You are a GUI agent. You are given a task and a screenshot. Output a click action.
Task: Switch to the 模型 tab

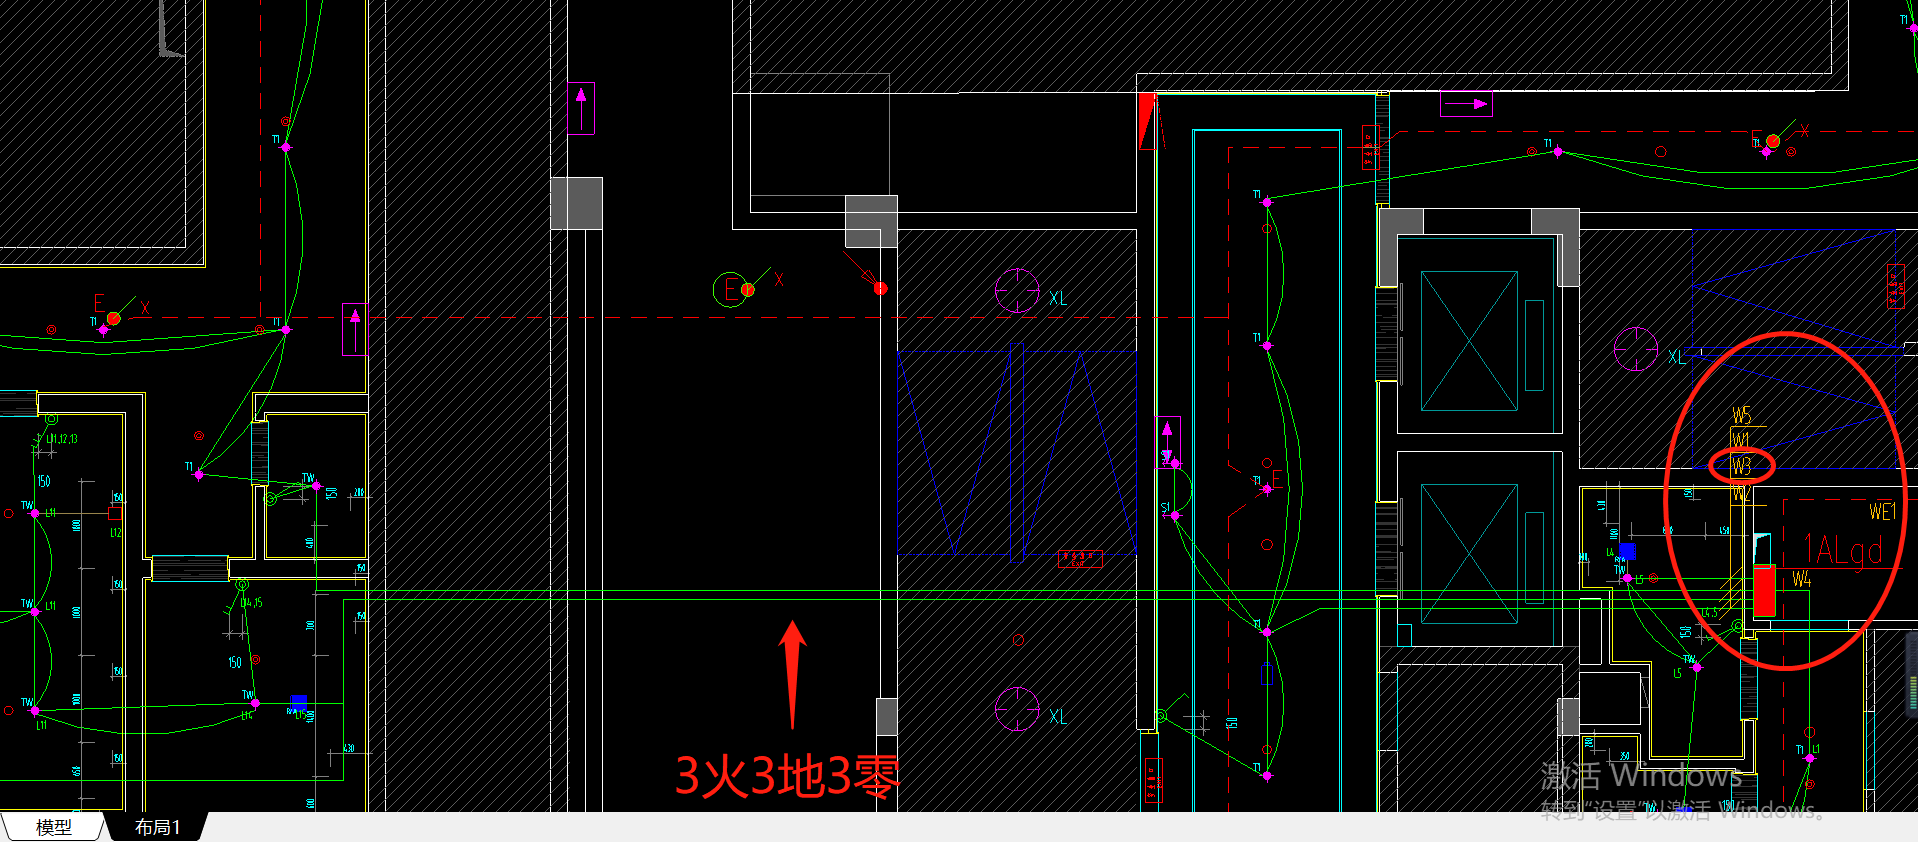point(54,827)
